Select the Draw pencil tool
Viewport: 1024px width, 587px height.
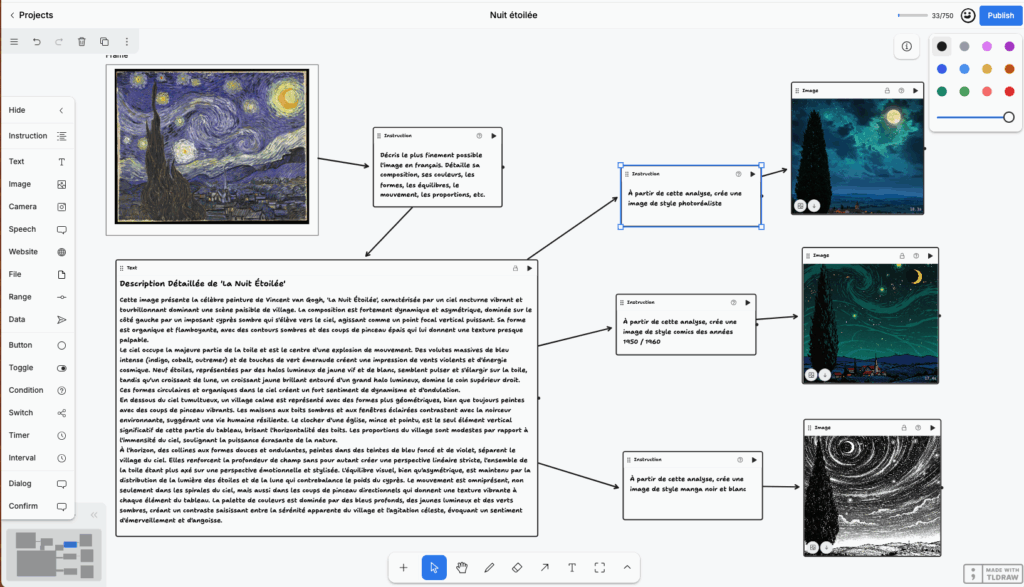(x=489, y=567)
